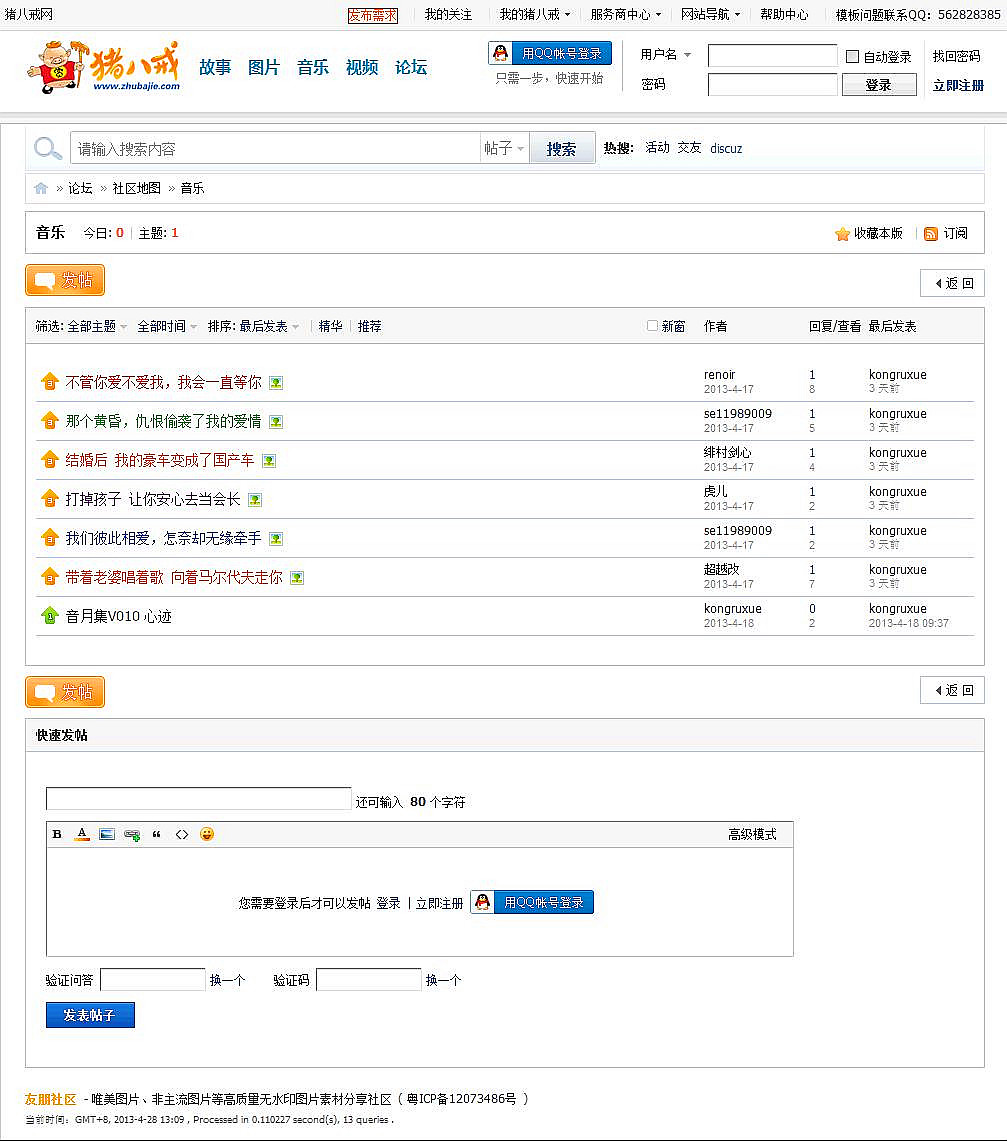Click search content input field

pos(275,148)
